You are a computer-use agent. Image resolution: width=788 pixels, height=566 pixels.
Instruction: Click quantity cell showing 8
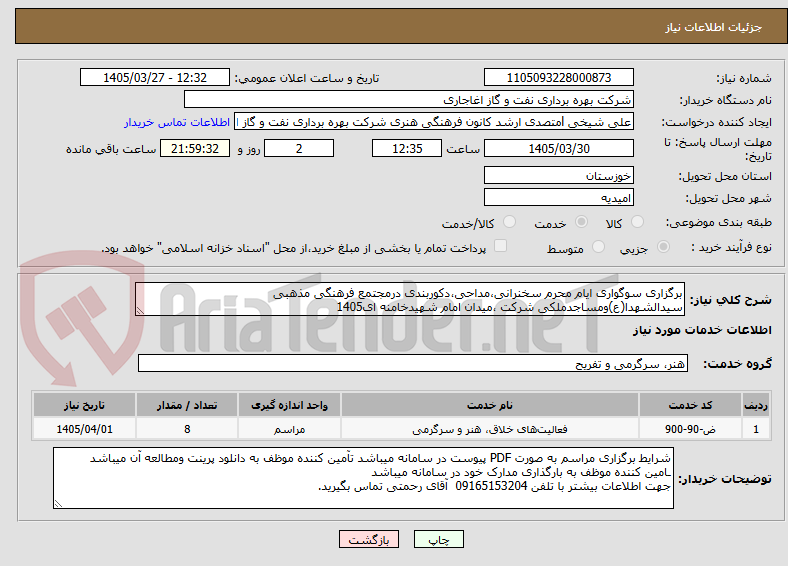(187, 429)
